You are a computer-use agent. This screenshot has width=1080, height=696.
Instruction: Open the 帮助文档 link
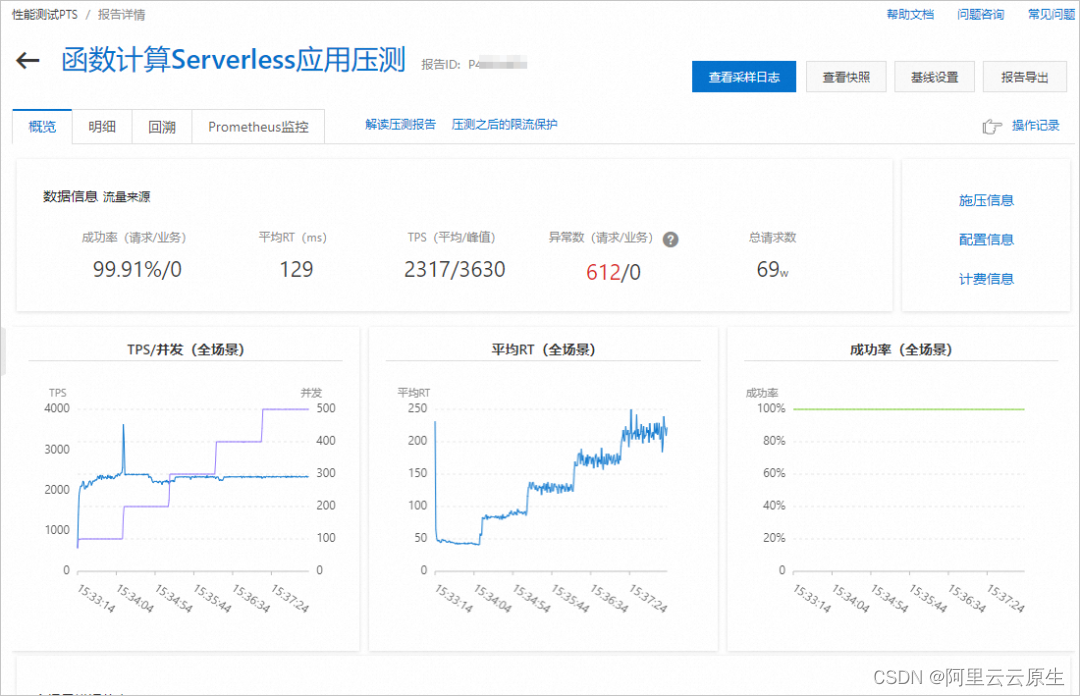(910, 14)
